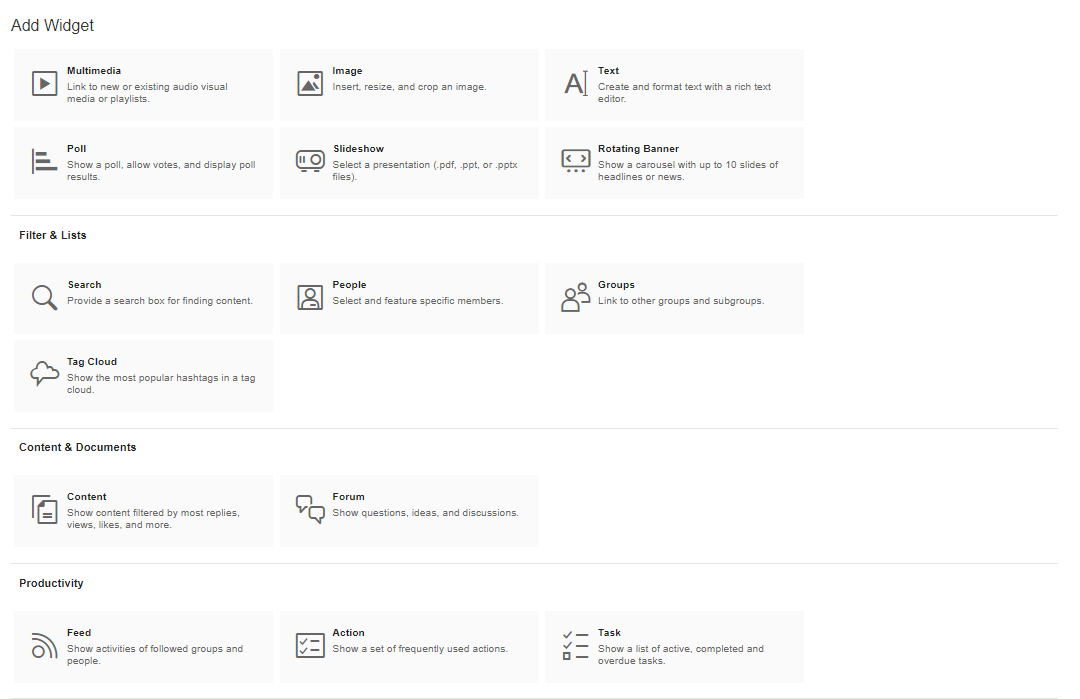Click 'Show content filtered by most replies' text
1080x699 pixels.
click(153, 519)
